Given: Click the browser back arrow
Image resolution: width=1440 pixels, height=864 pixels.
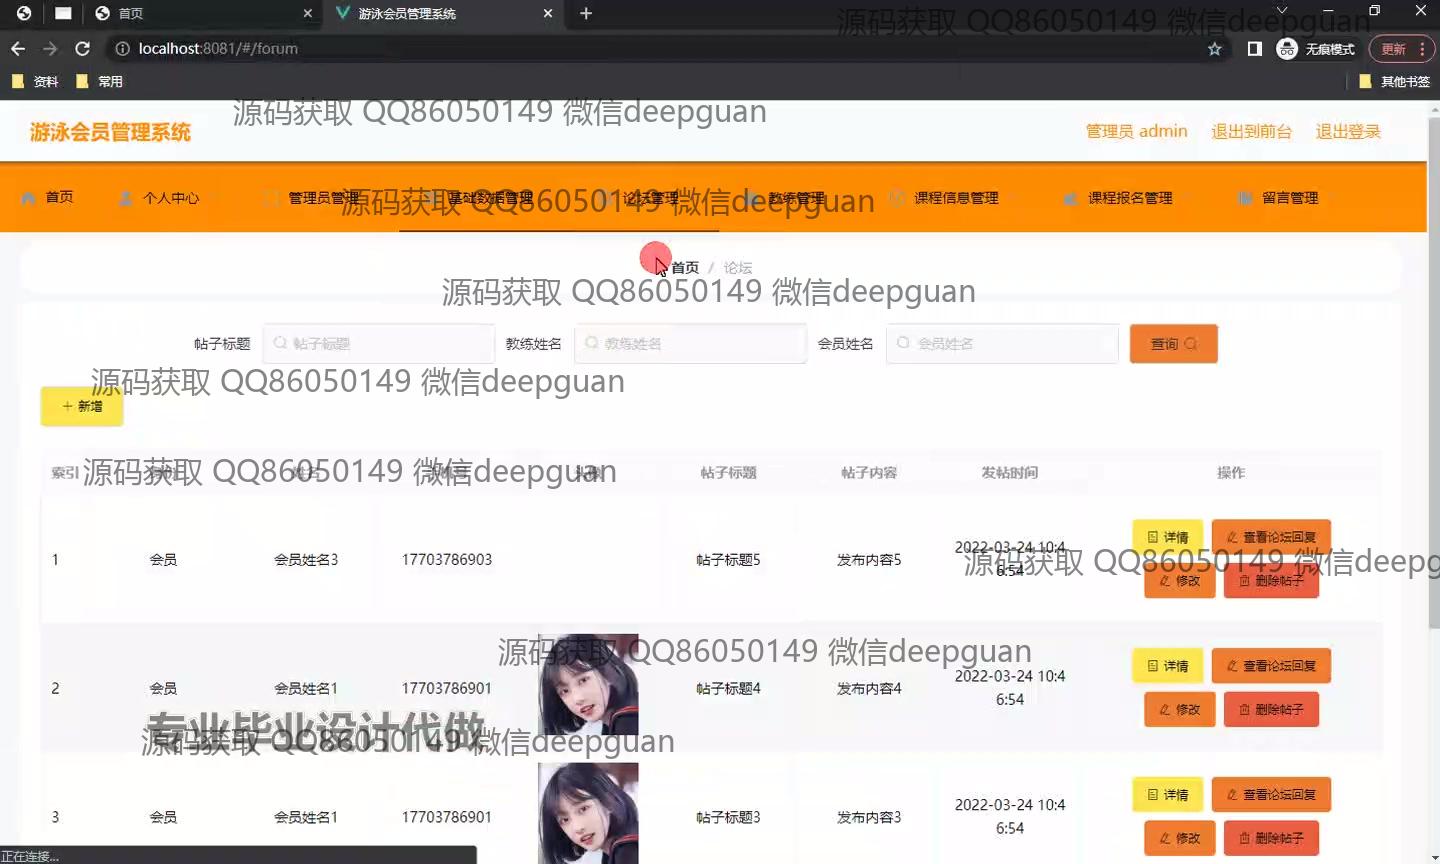Looking at the screenshot, I should (x=18, y=48).
